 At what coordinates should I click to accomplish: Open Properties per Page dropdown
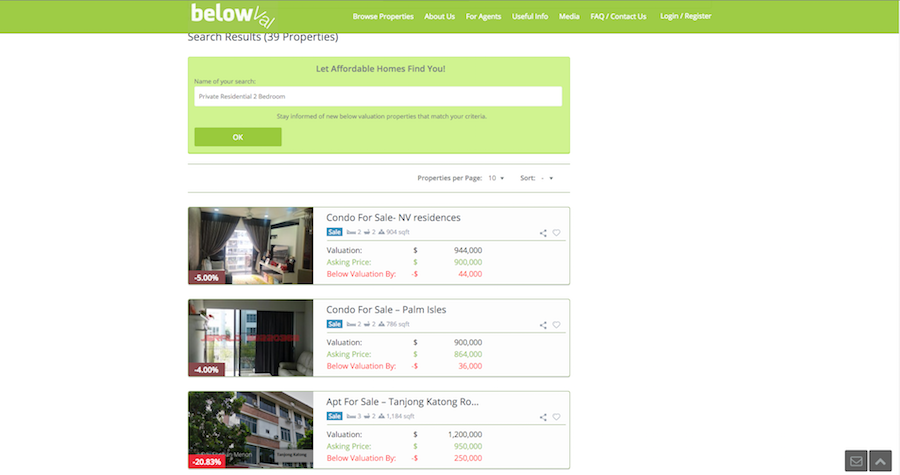(x=496, y=178)
